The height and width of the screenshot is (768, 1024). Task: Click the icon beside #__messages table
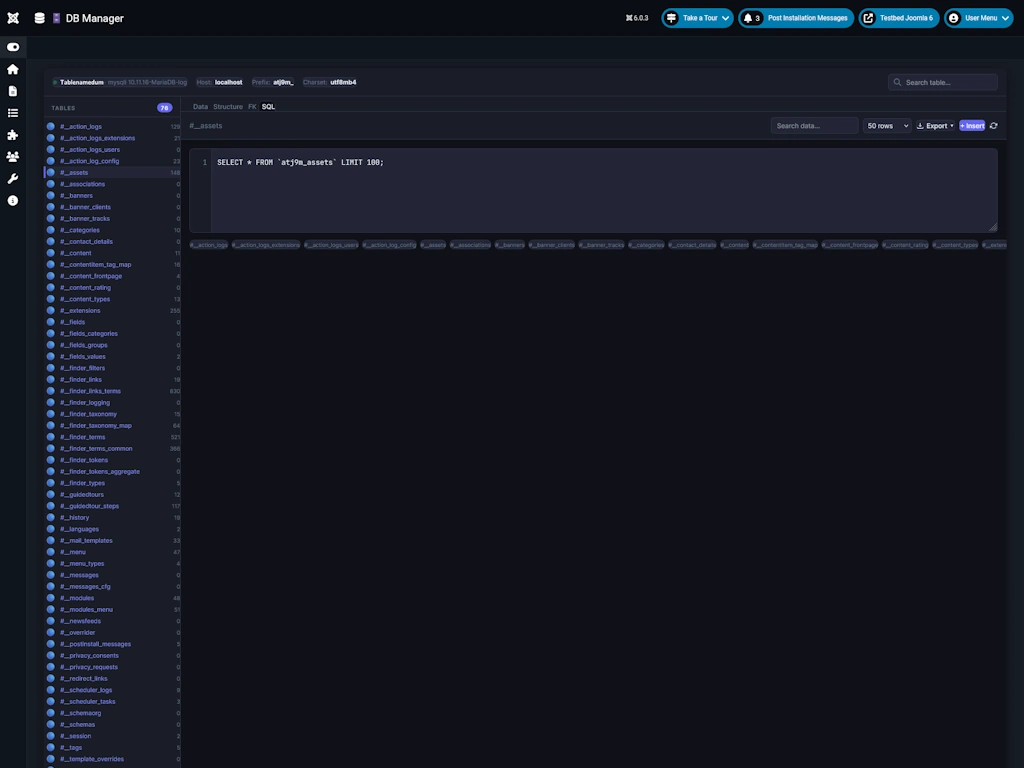[51, 575]
